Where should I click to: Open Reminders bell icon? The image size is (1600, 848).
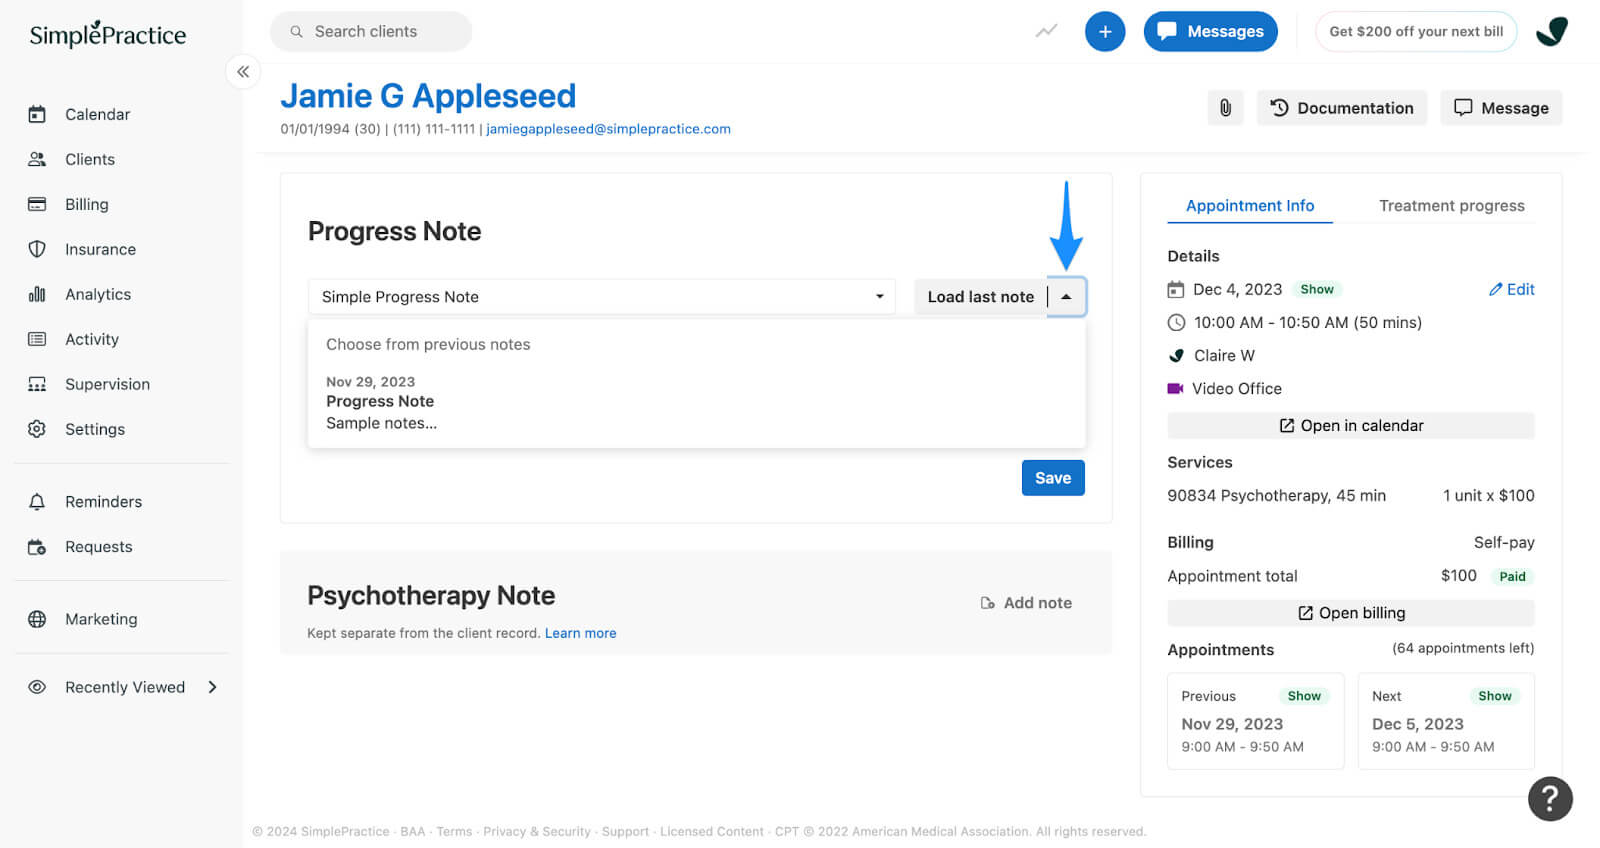tap(37, 502)
